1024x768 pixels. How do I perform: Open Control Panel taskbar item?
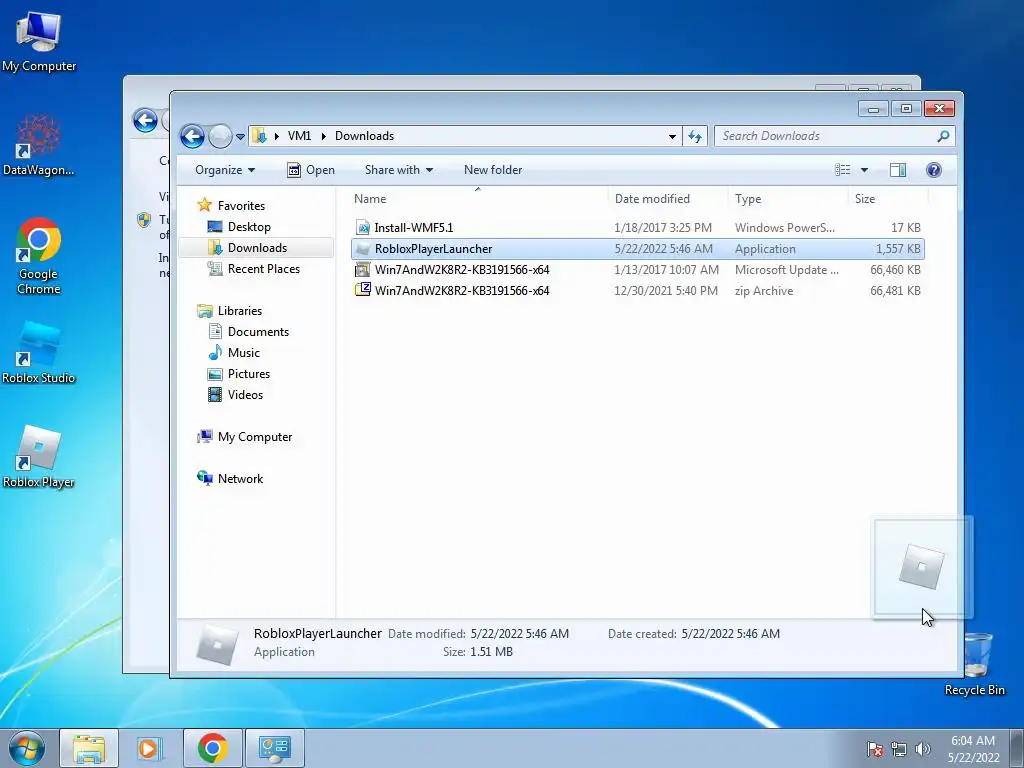274,748
